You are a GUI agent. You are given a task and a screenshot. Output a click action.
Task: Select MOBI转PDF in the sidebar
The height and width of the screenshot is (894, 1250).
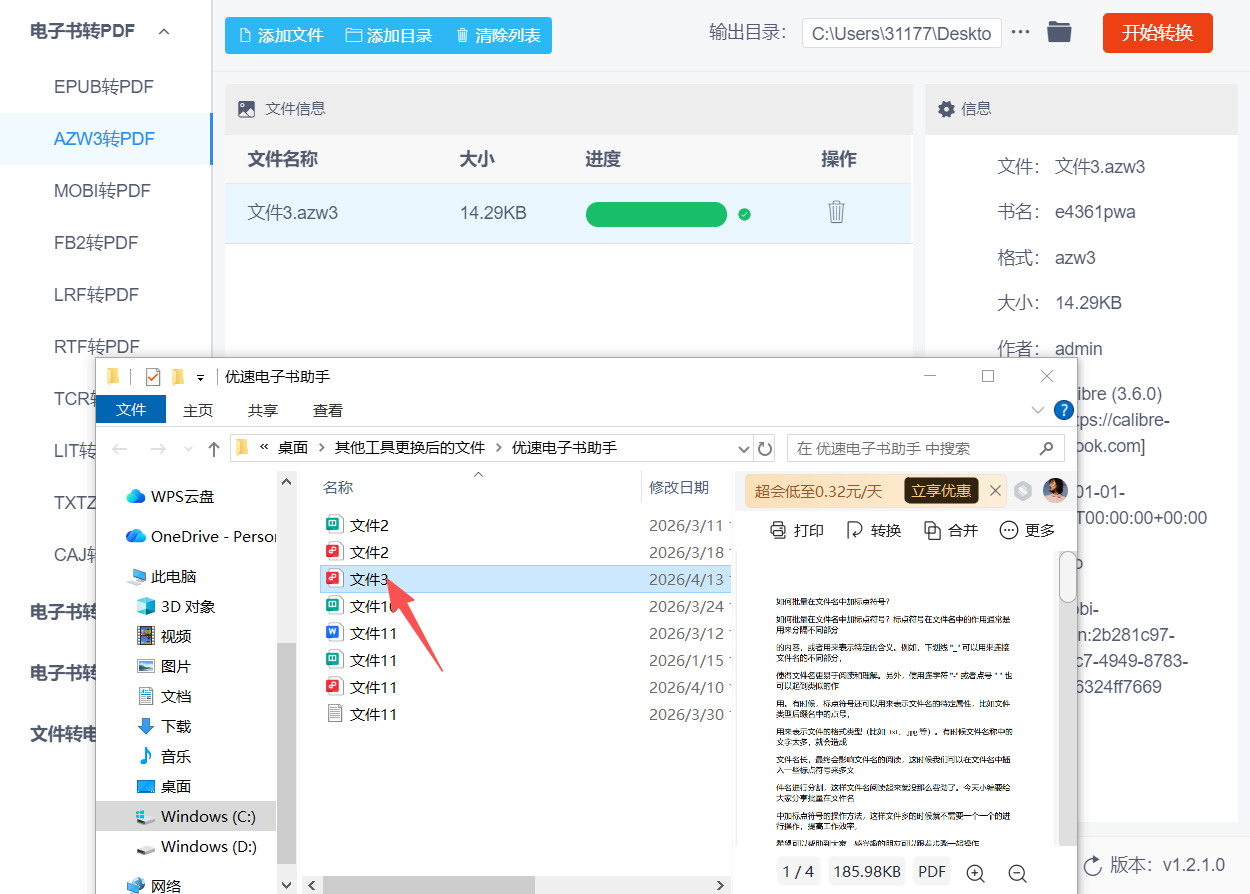tap(104, 191)
